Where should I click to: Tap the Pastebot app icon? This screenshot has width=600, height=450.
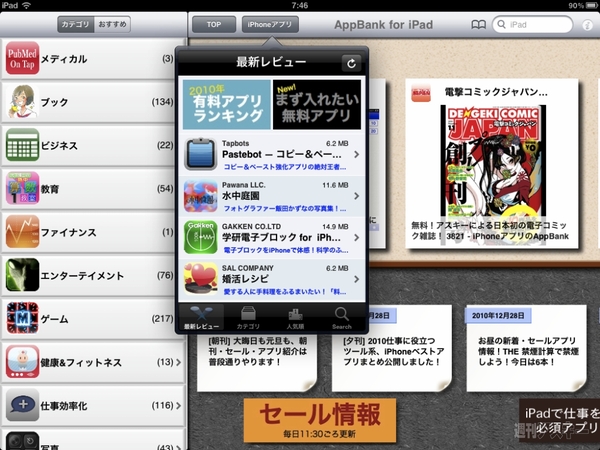(x=200, y=154)
